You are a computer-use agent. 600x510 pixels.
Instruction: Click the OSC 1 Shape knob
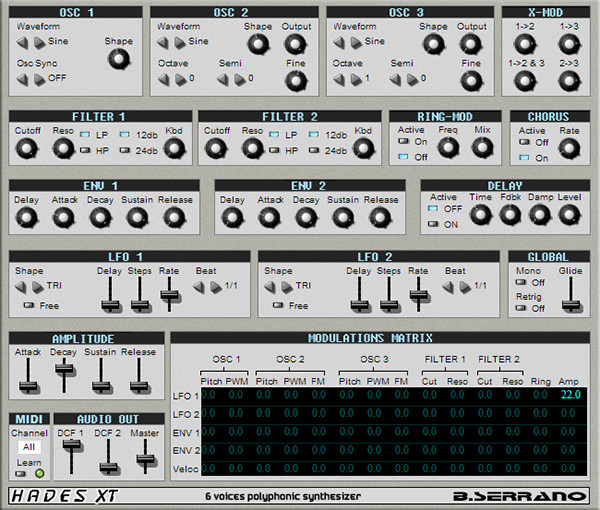pyautogui.click(x=119, y=60)
